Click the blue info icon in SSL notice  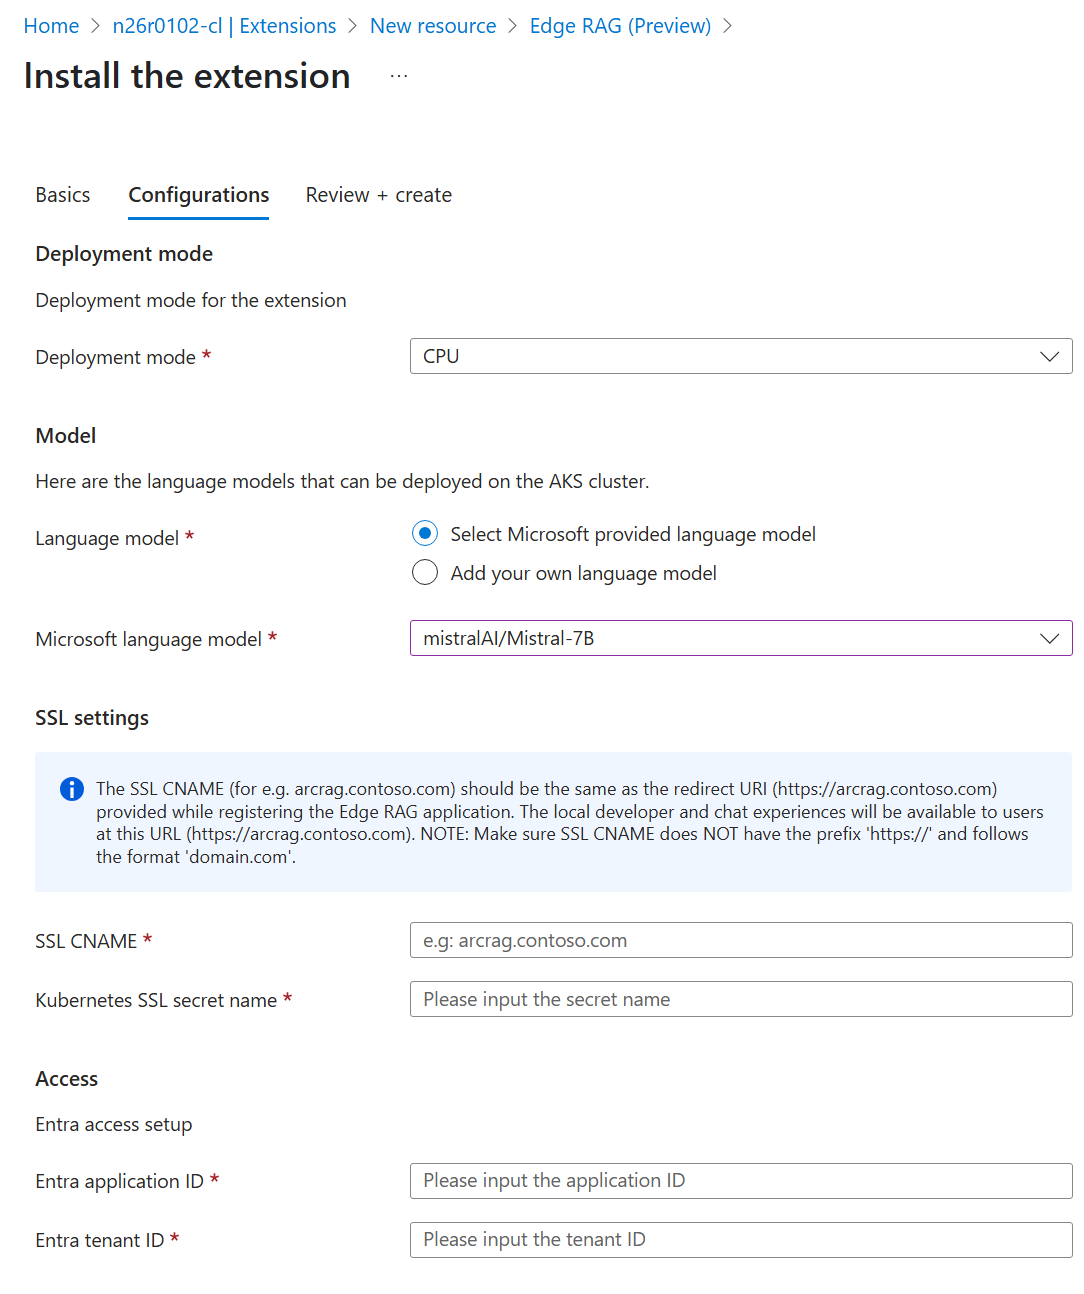pos(72,789)
